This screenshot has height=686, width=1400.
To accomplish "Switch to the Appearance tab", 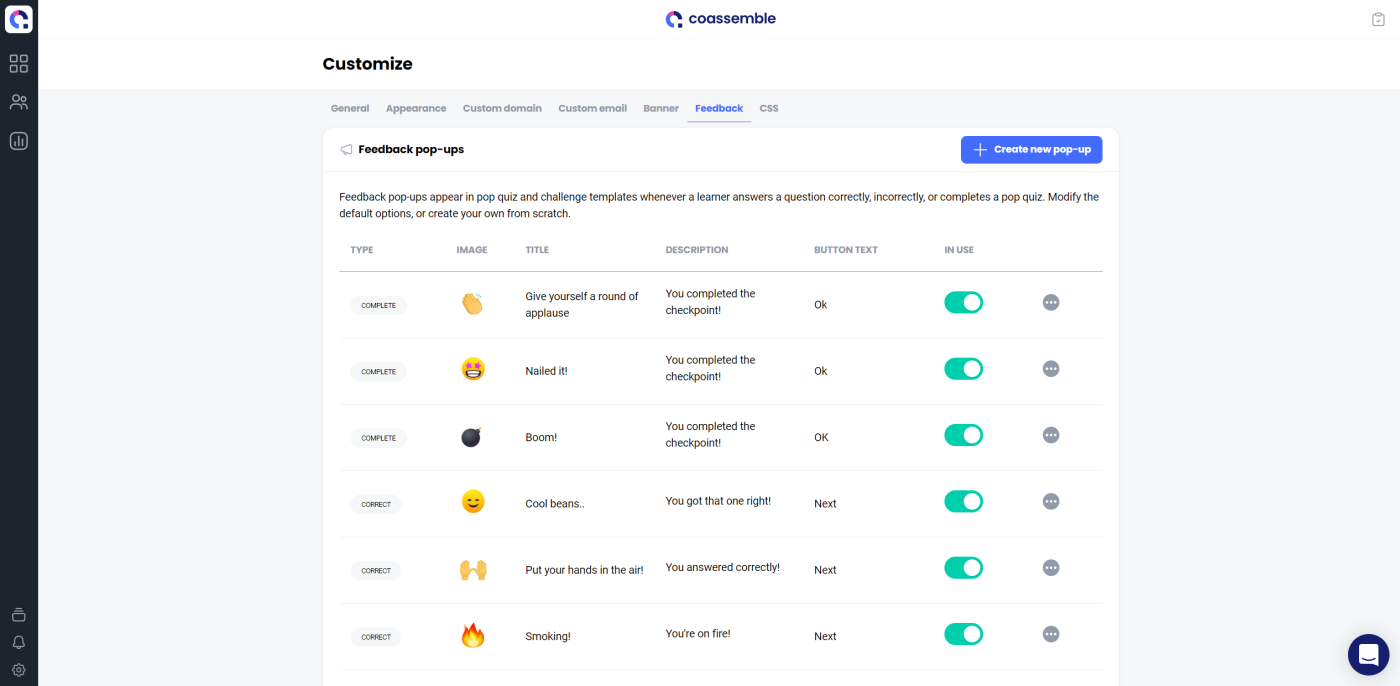I will (416, 108).
